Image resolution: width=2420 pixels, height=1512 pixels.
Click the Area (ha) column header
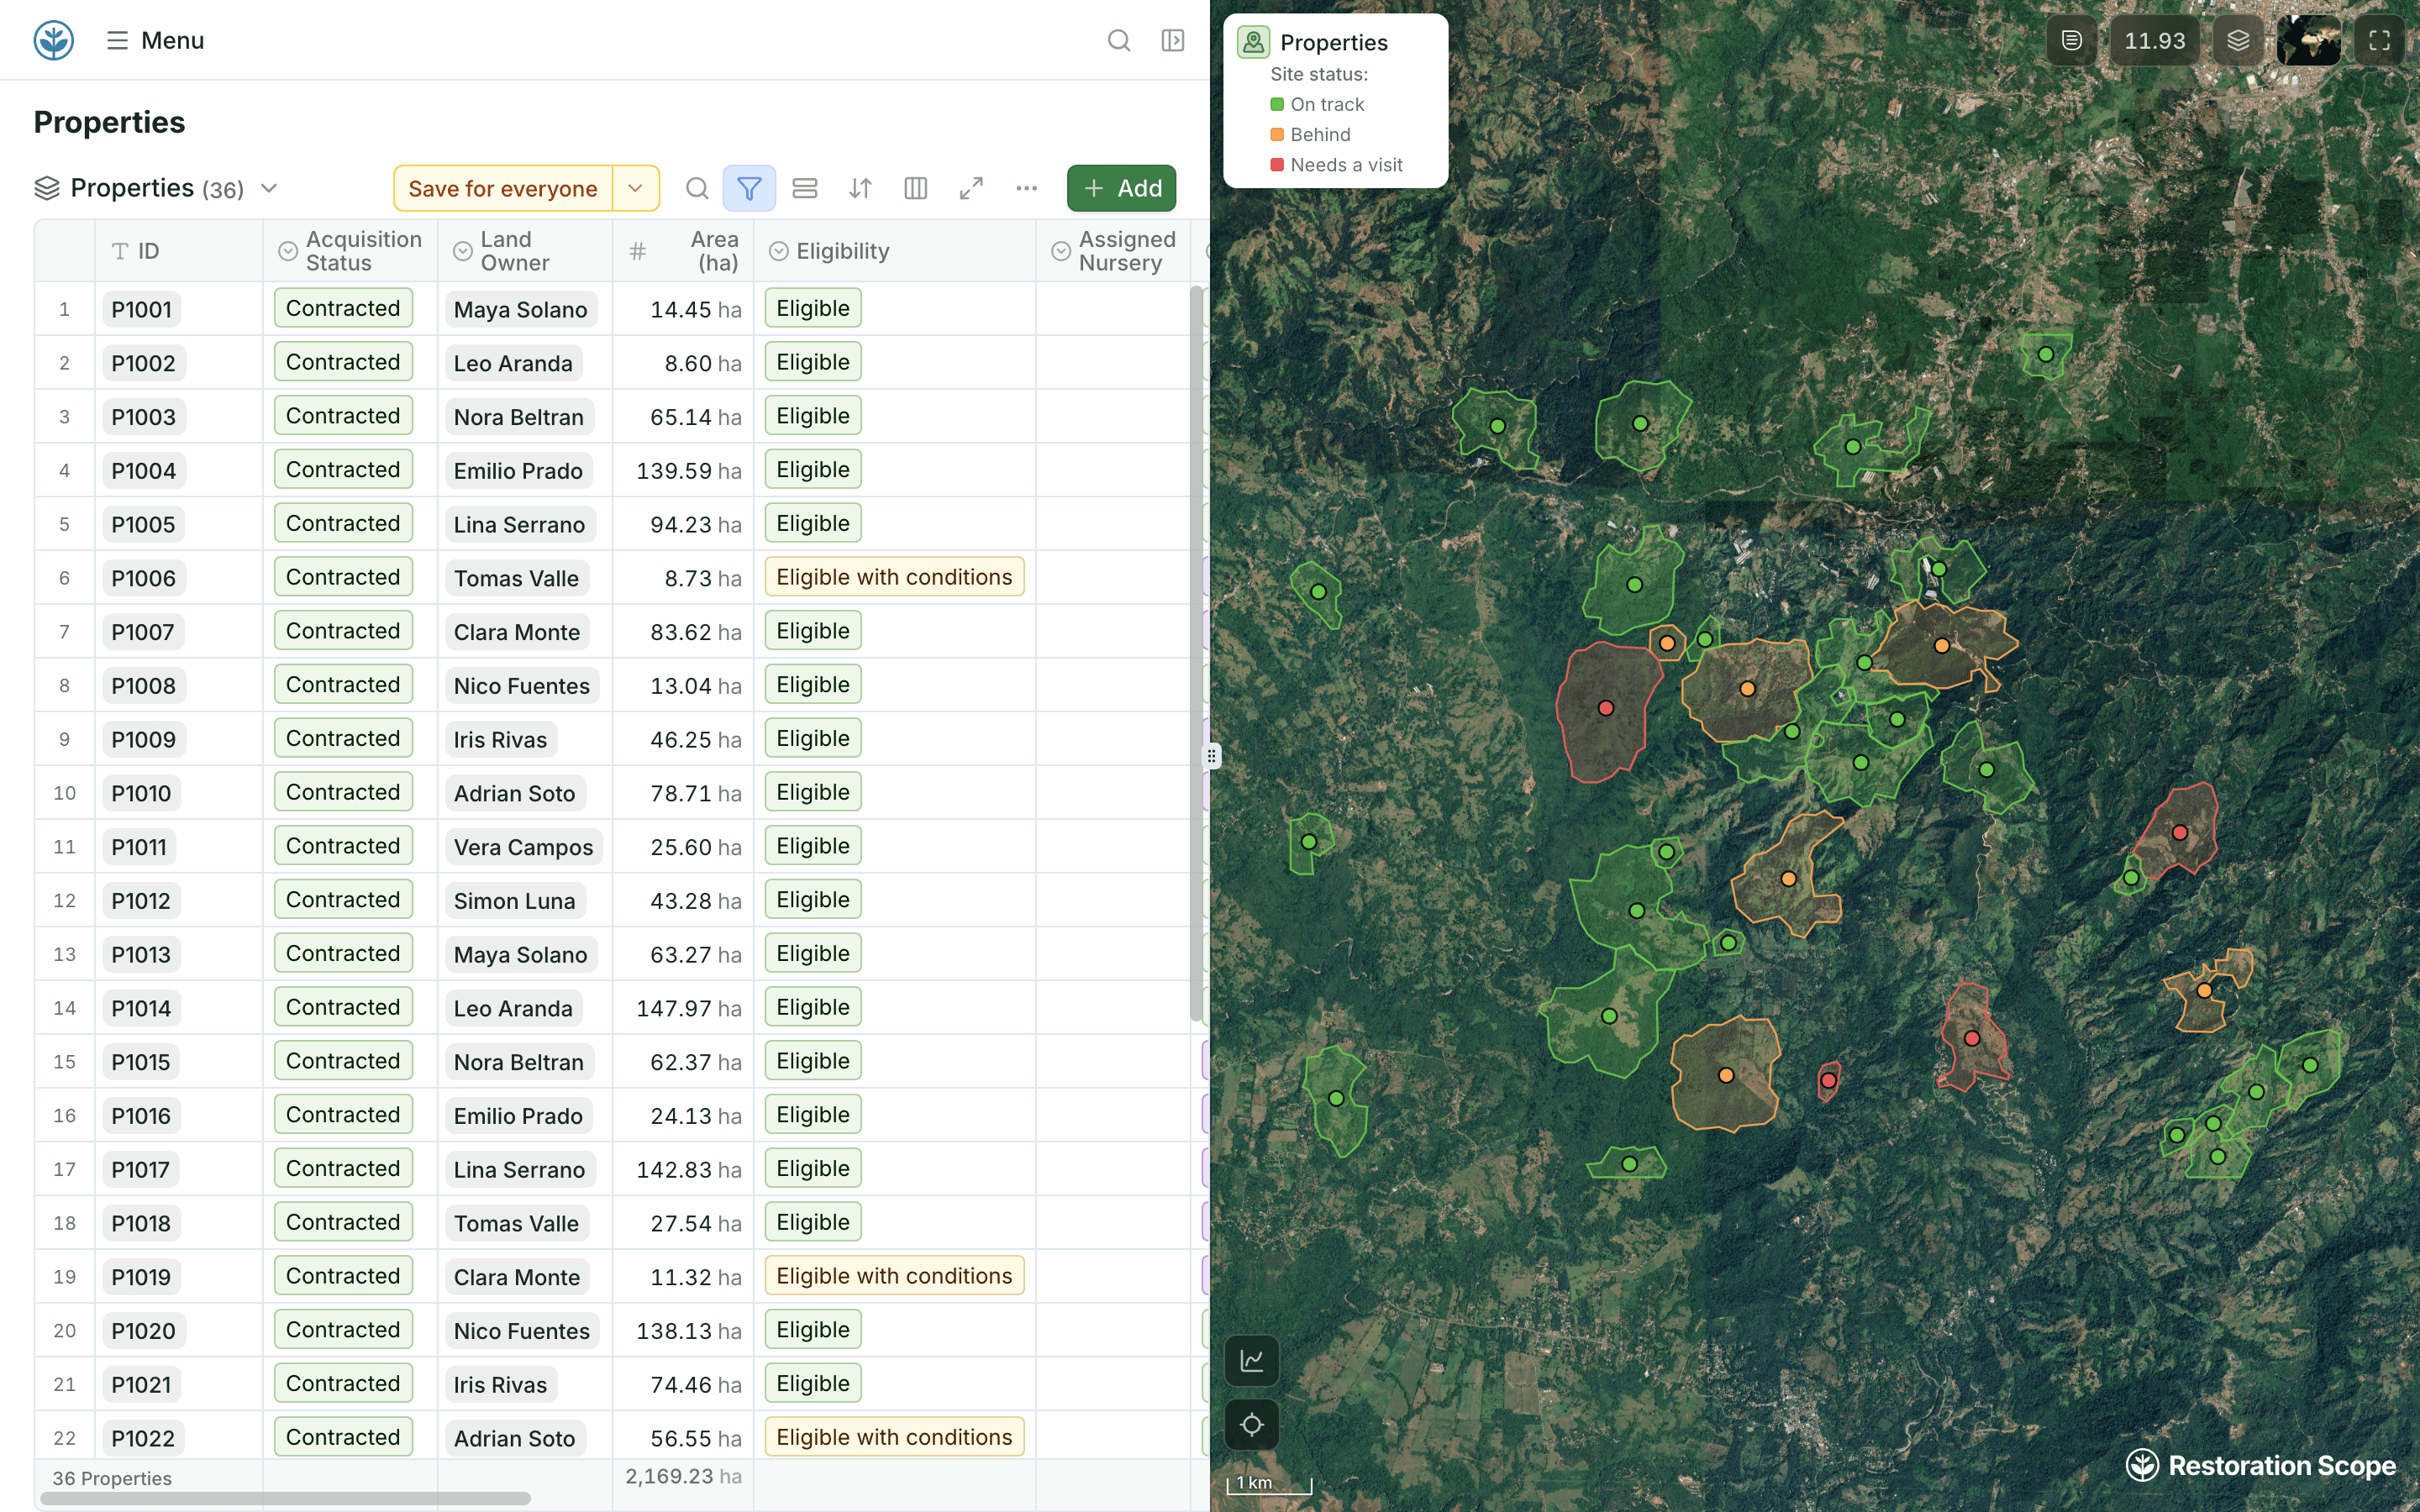click(684, 251)
